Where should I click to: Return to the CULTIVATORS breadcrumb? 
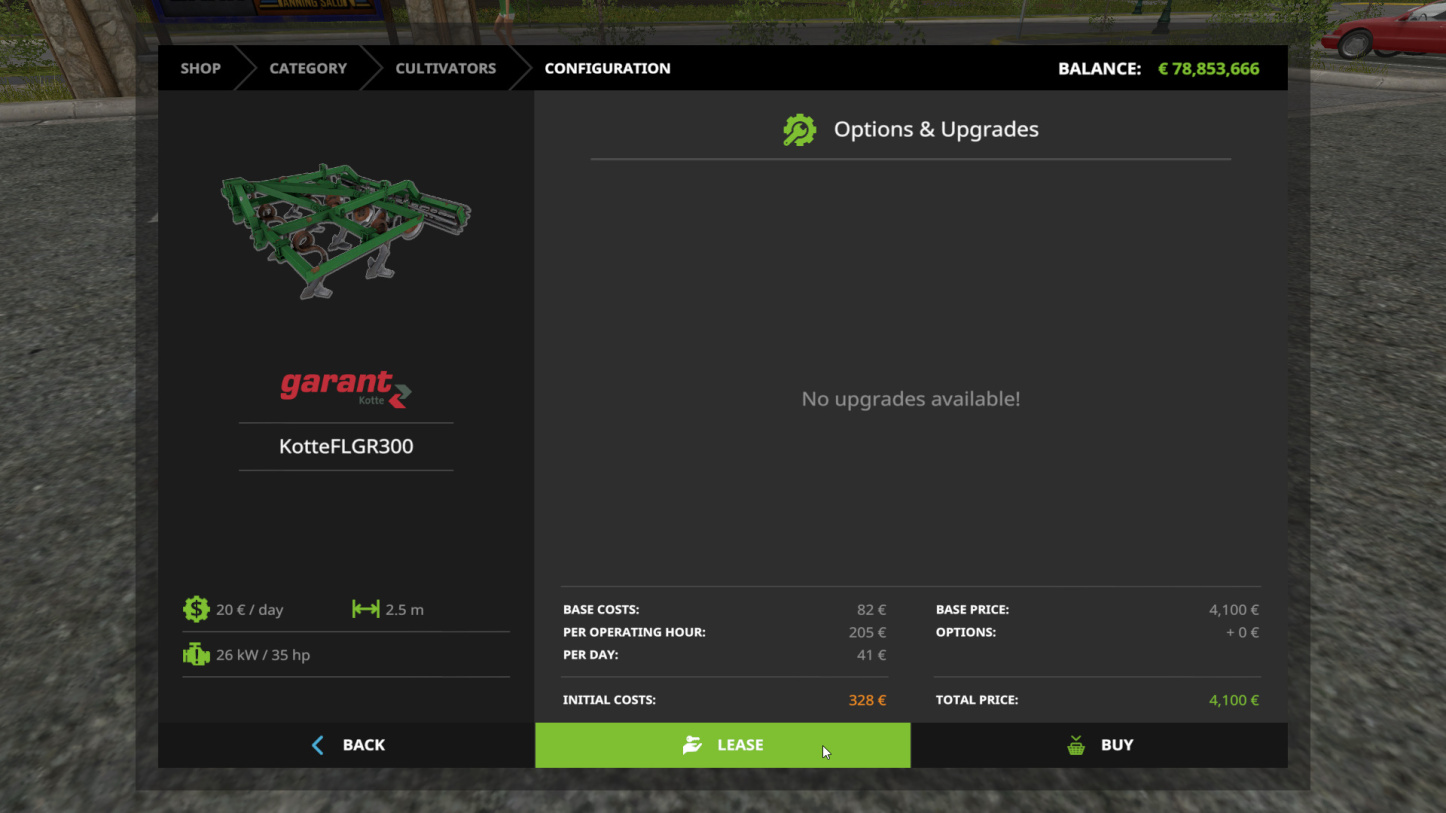point(445,68)
